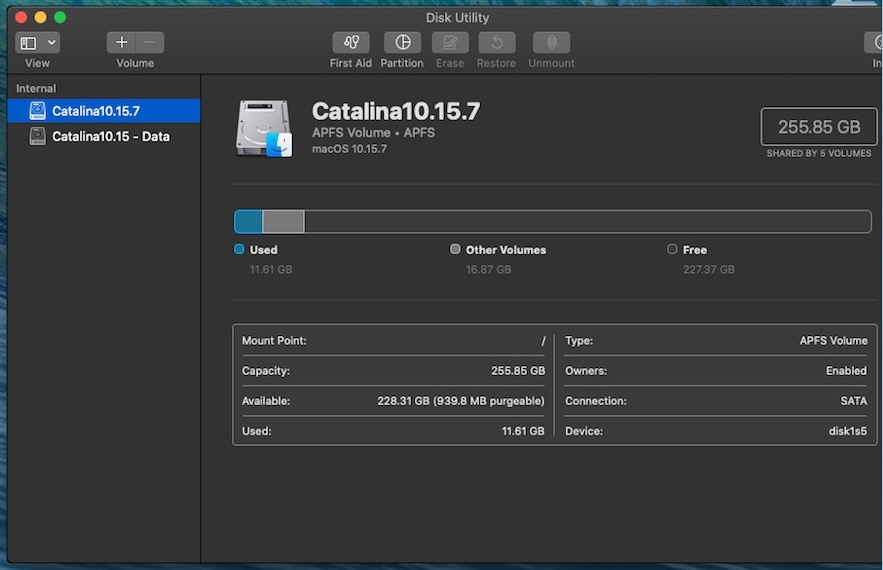Click the 11.61 GB value under Used
Viewport: 883px width, 570px height.
(x=271, y=269)
